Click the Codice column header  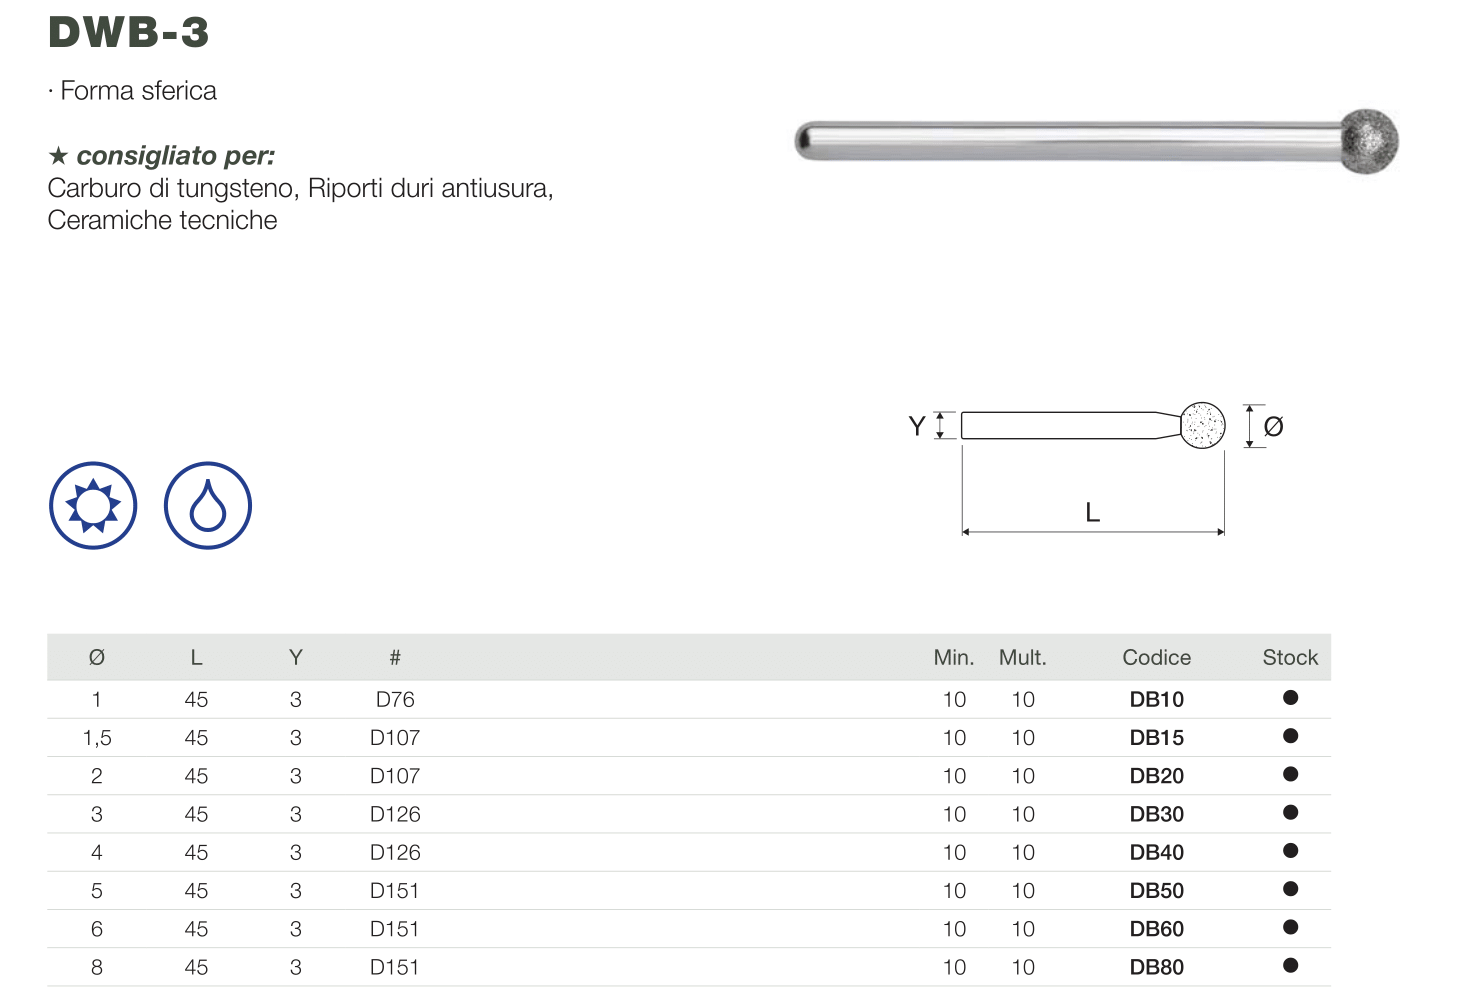pos(1156,658)
